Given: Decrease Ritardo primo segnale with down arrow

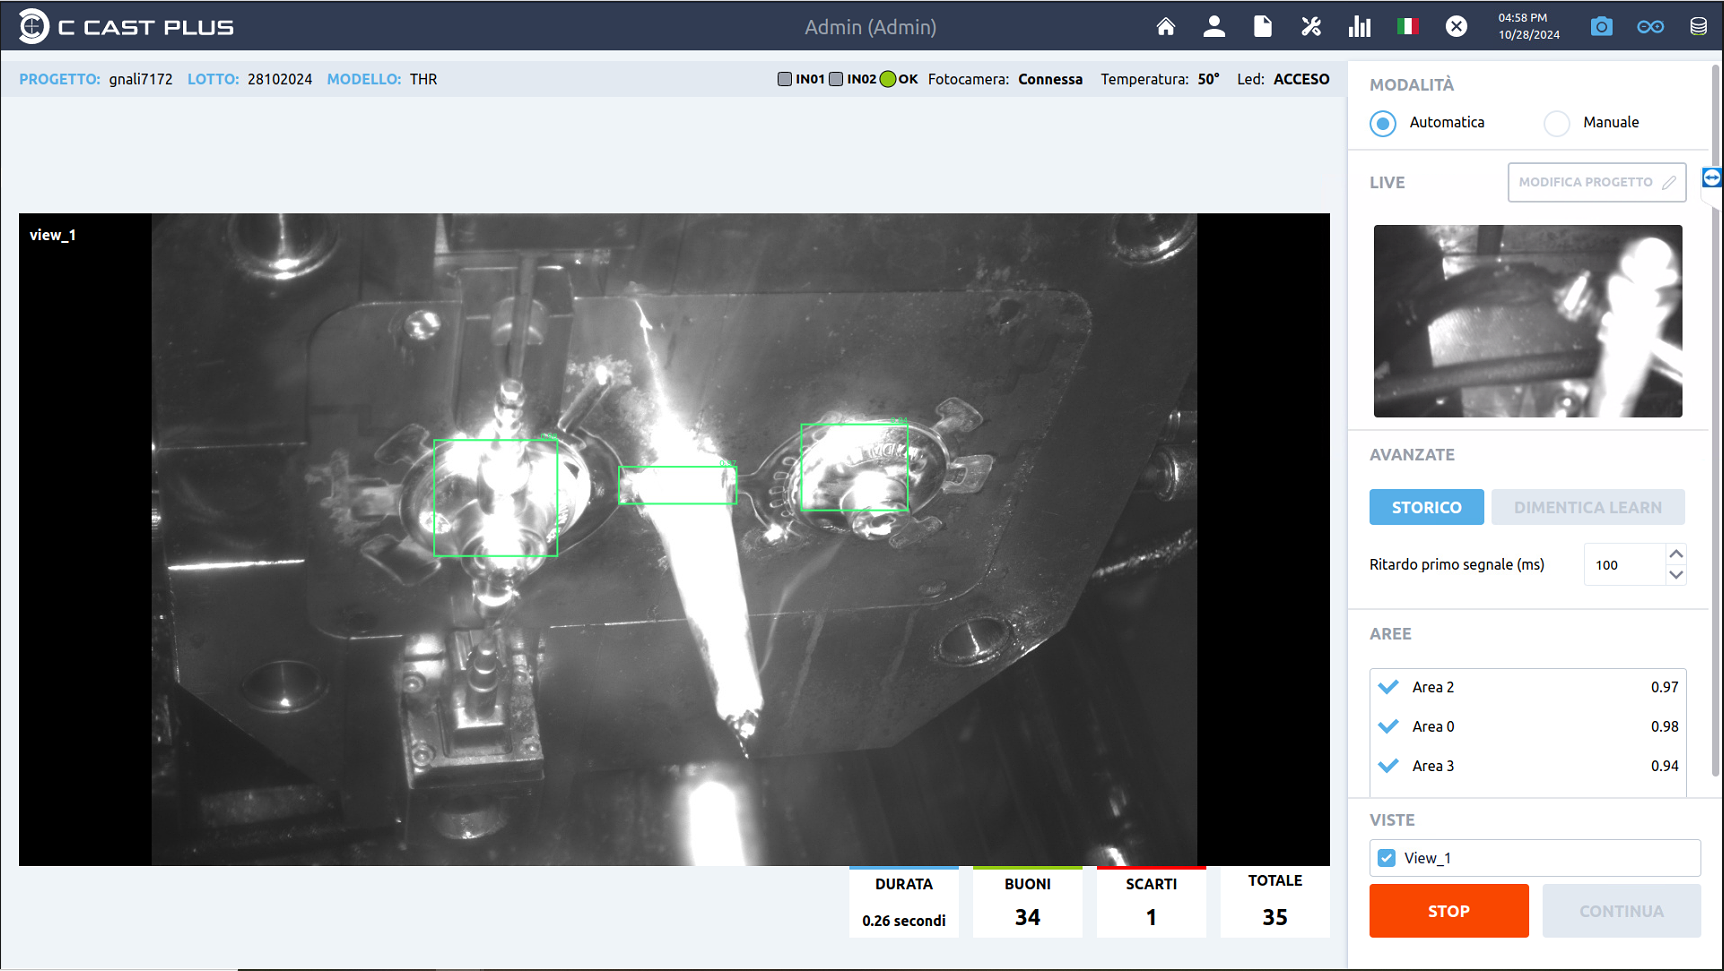Looking at the screenshot, I should (1675, 576).
